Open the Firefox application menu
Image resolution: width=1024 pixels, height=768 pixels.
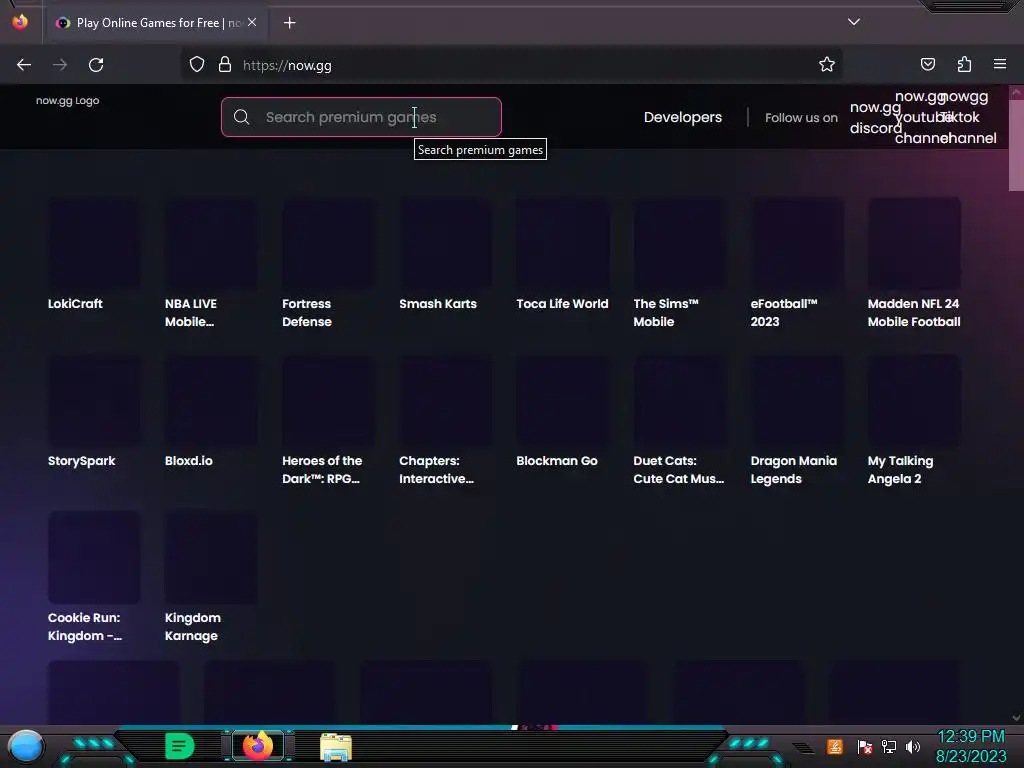[1000, 64]
